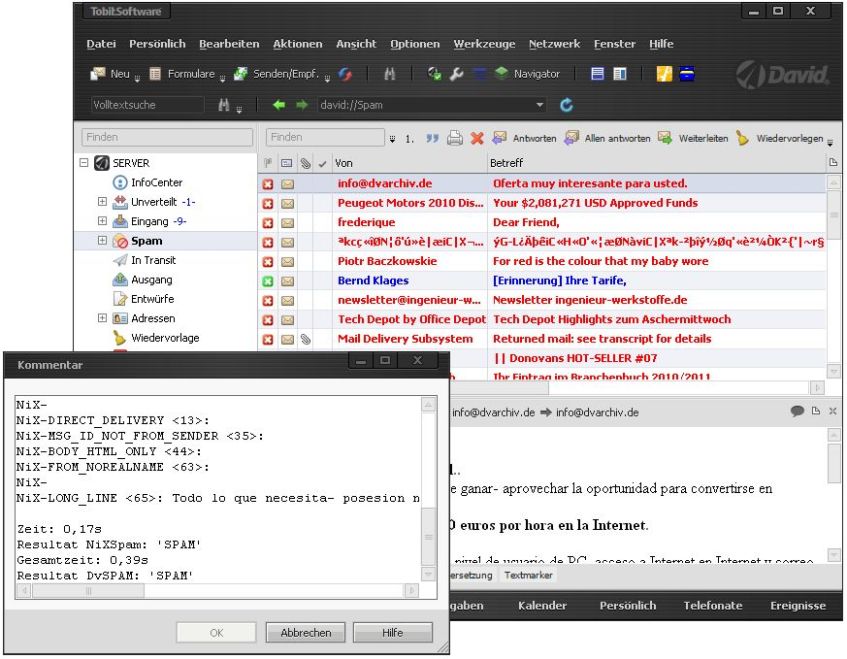
Task: Switch to the Kalender tab
Action: tap(542, 606)
